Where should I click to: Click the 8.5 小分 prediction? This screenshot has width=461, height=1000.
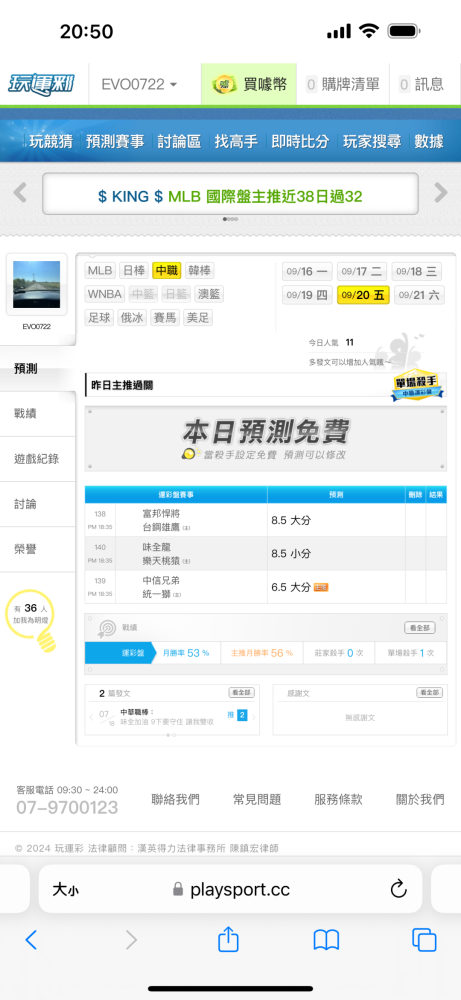pos(291,554)
